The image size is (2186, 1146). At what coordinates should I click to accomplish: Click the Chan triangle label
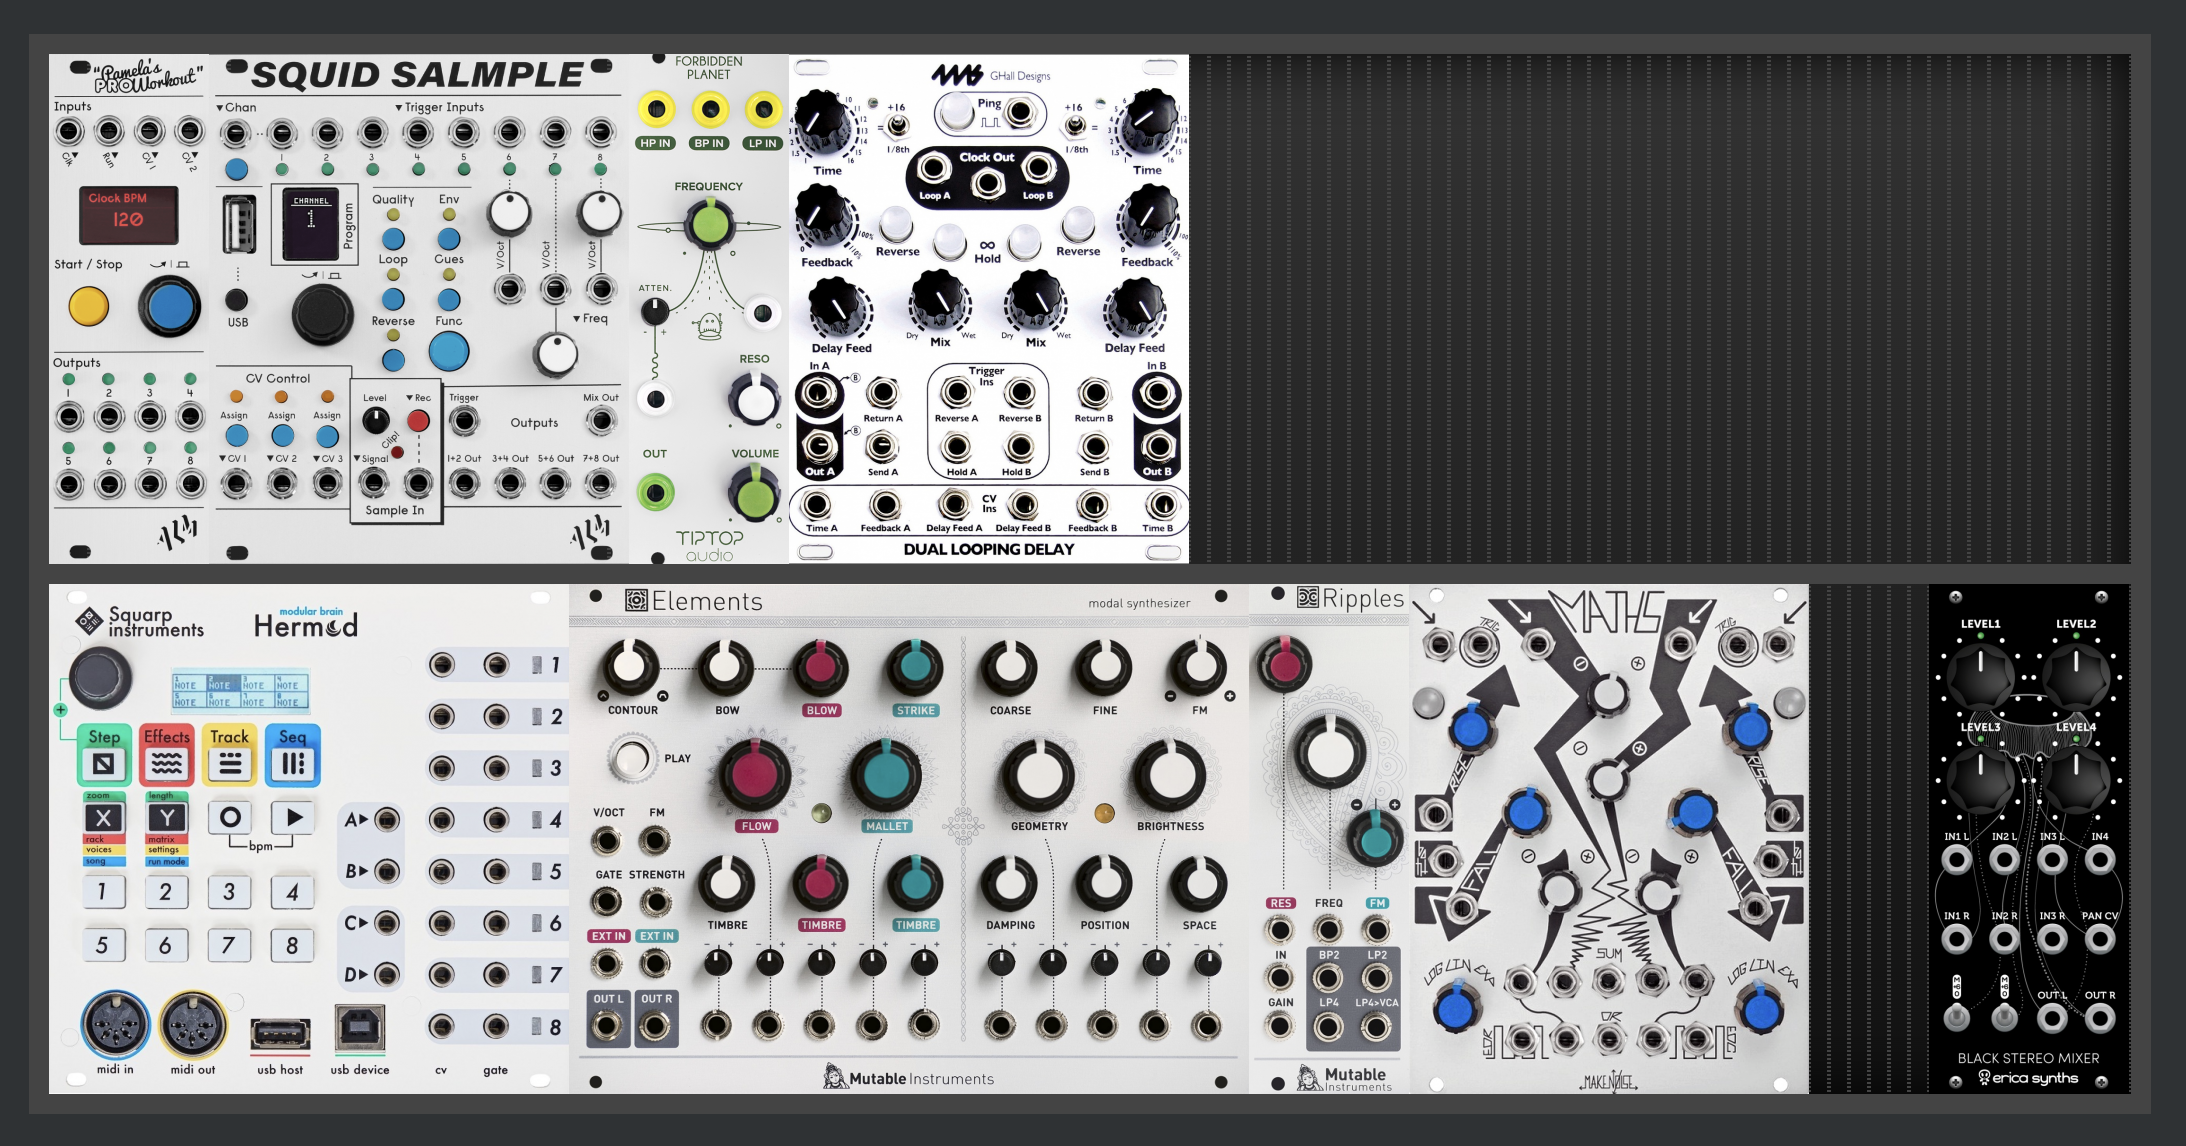point(236,107)
